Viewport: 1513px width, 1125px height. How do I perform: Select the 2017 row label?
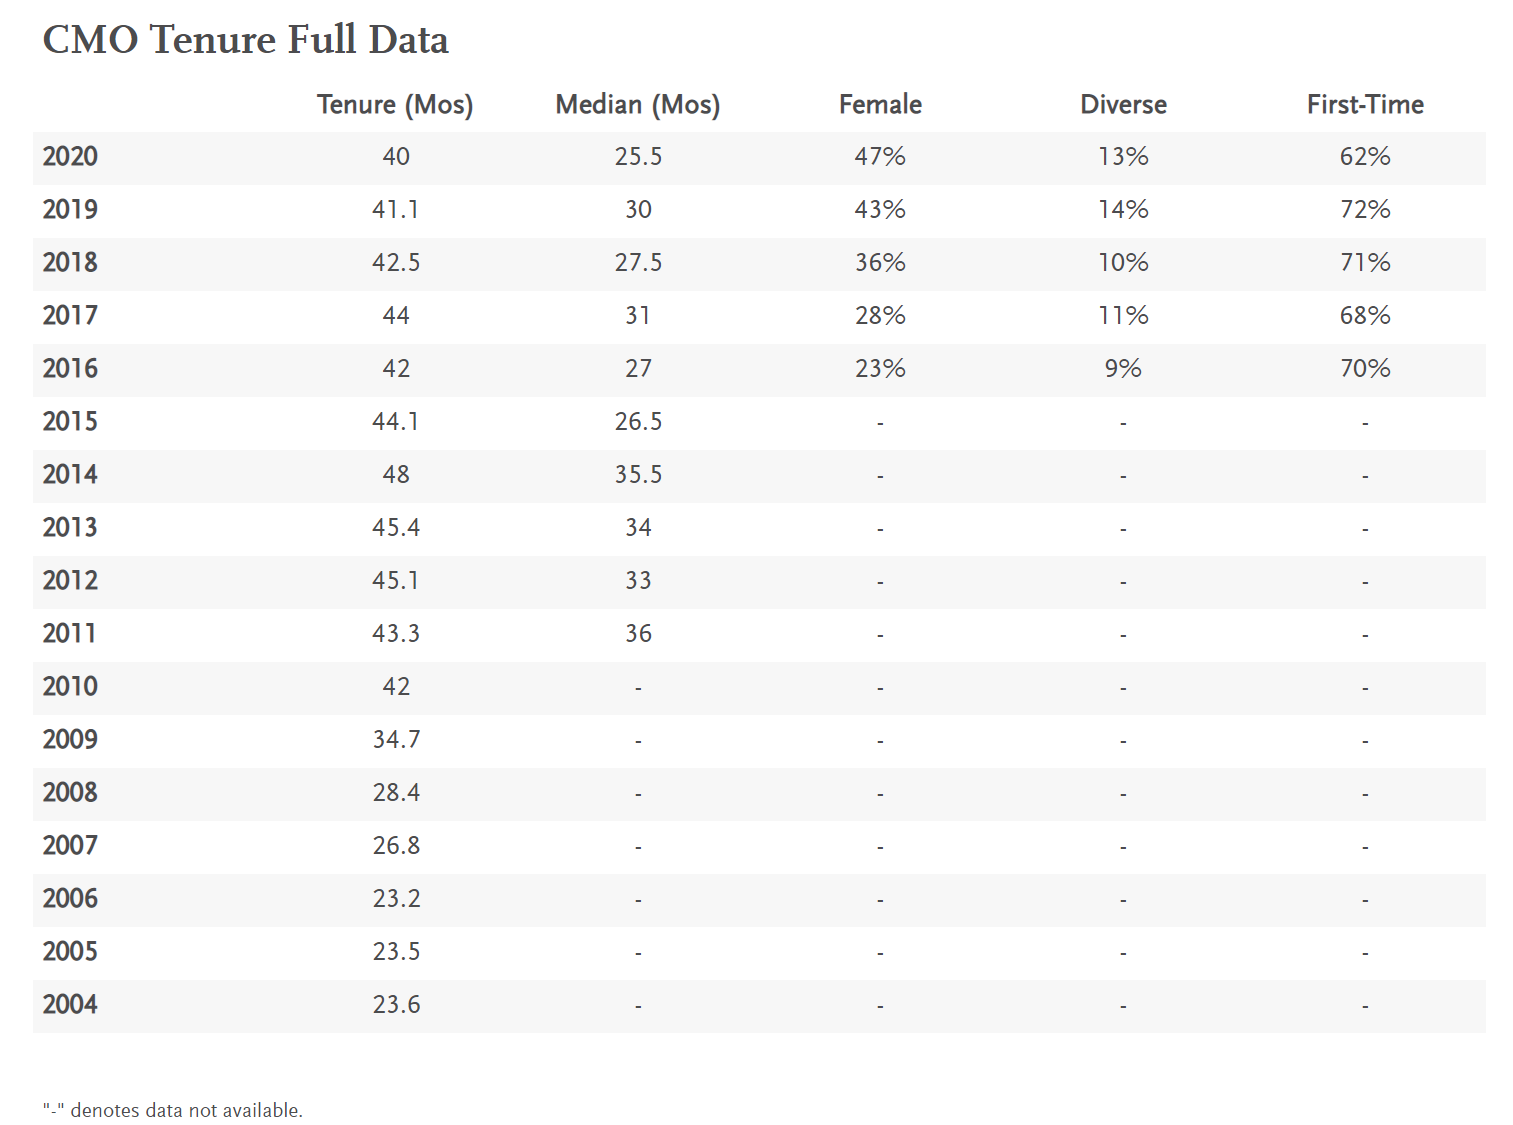(70, 316)
